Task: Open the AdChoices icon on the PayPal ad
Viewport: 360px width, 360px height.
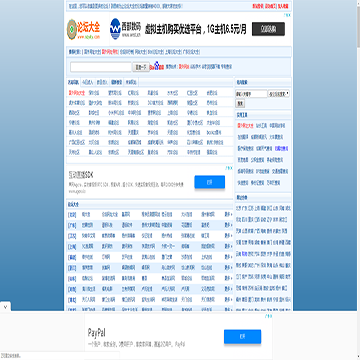Action: point(269,316)
